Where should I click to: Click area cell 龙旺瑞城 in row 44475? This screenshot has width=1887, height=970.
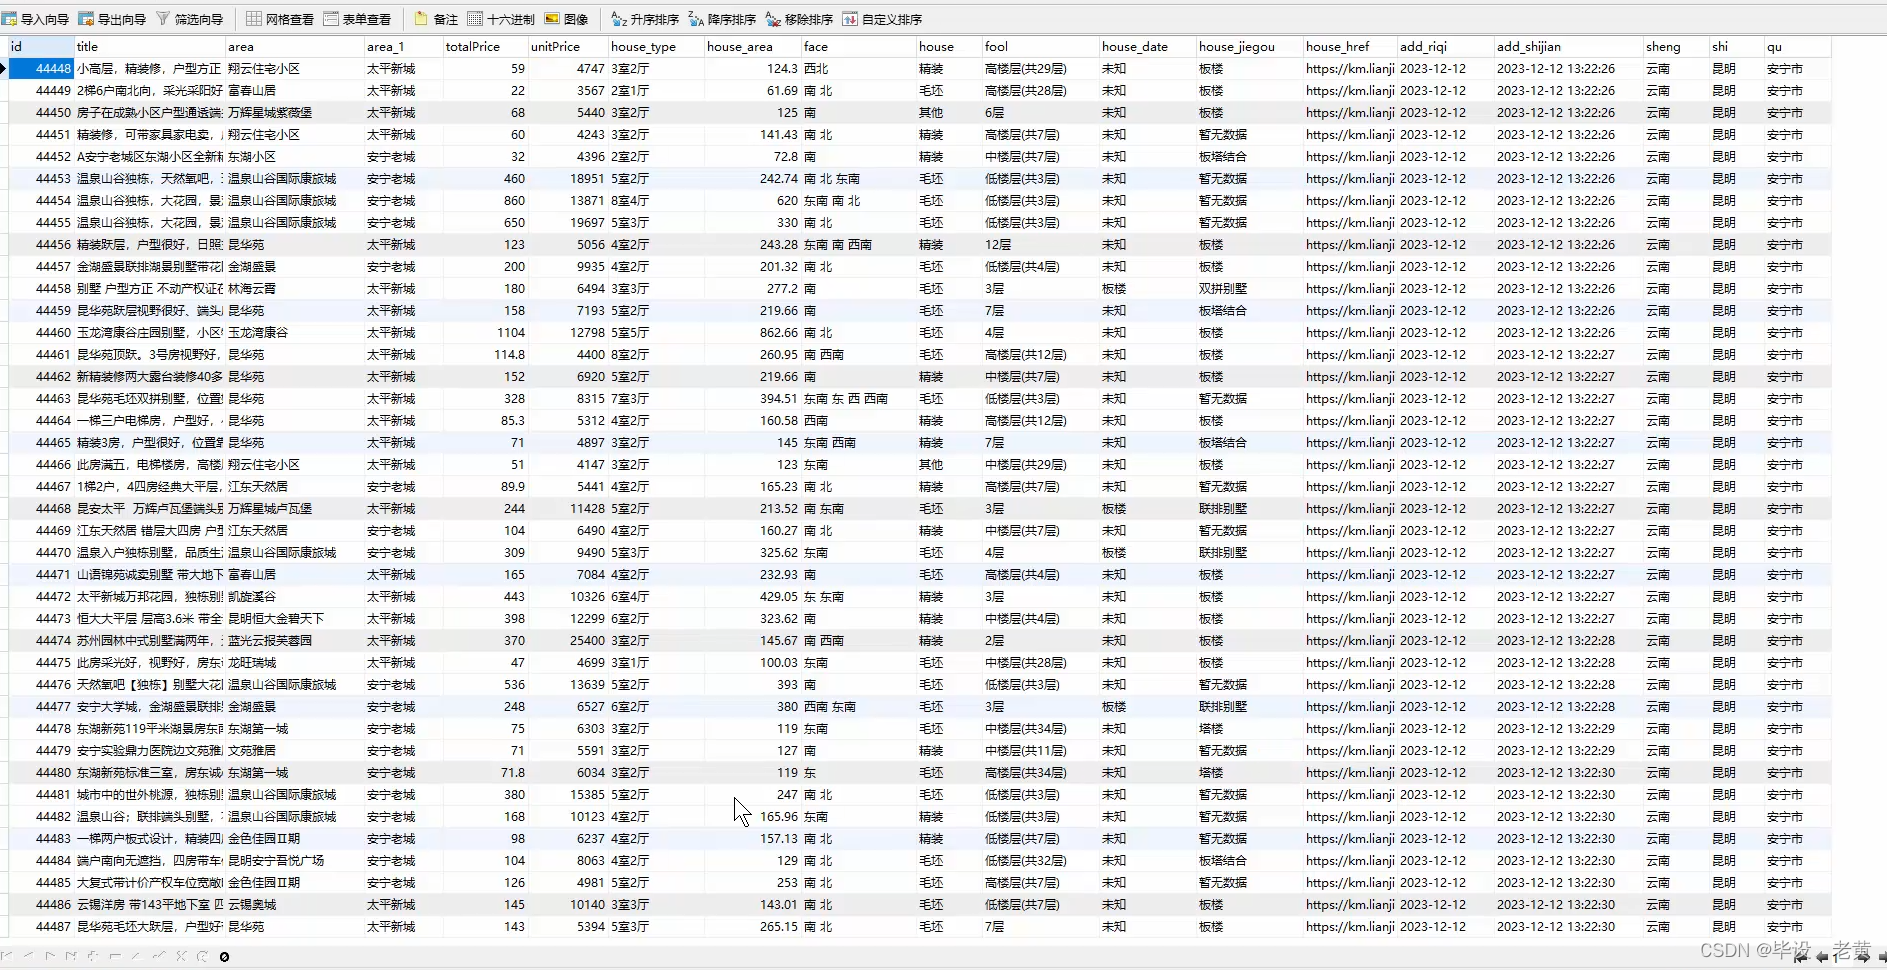coord(295,663)
